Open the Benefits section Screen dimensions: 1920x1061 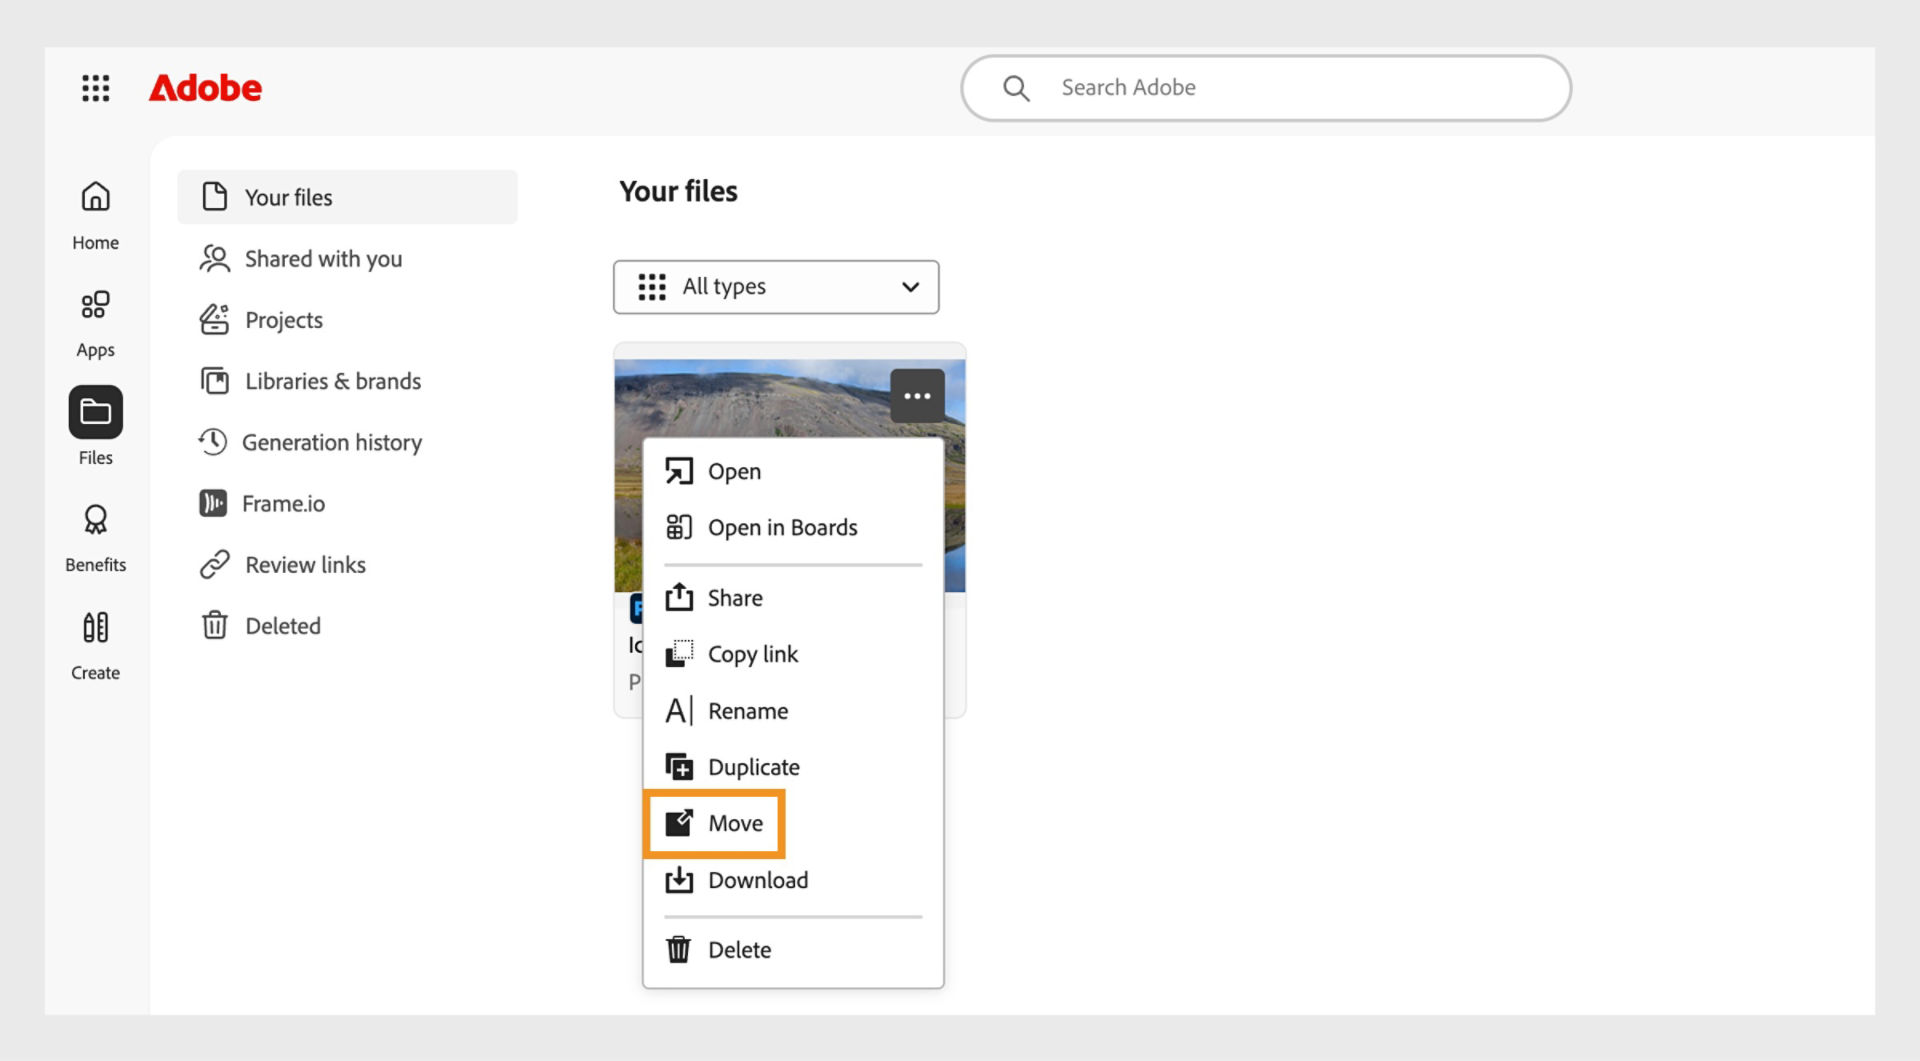pyautogui.click(x=96, y=537)
